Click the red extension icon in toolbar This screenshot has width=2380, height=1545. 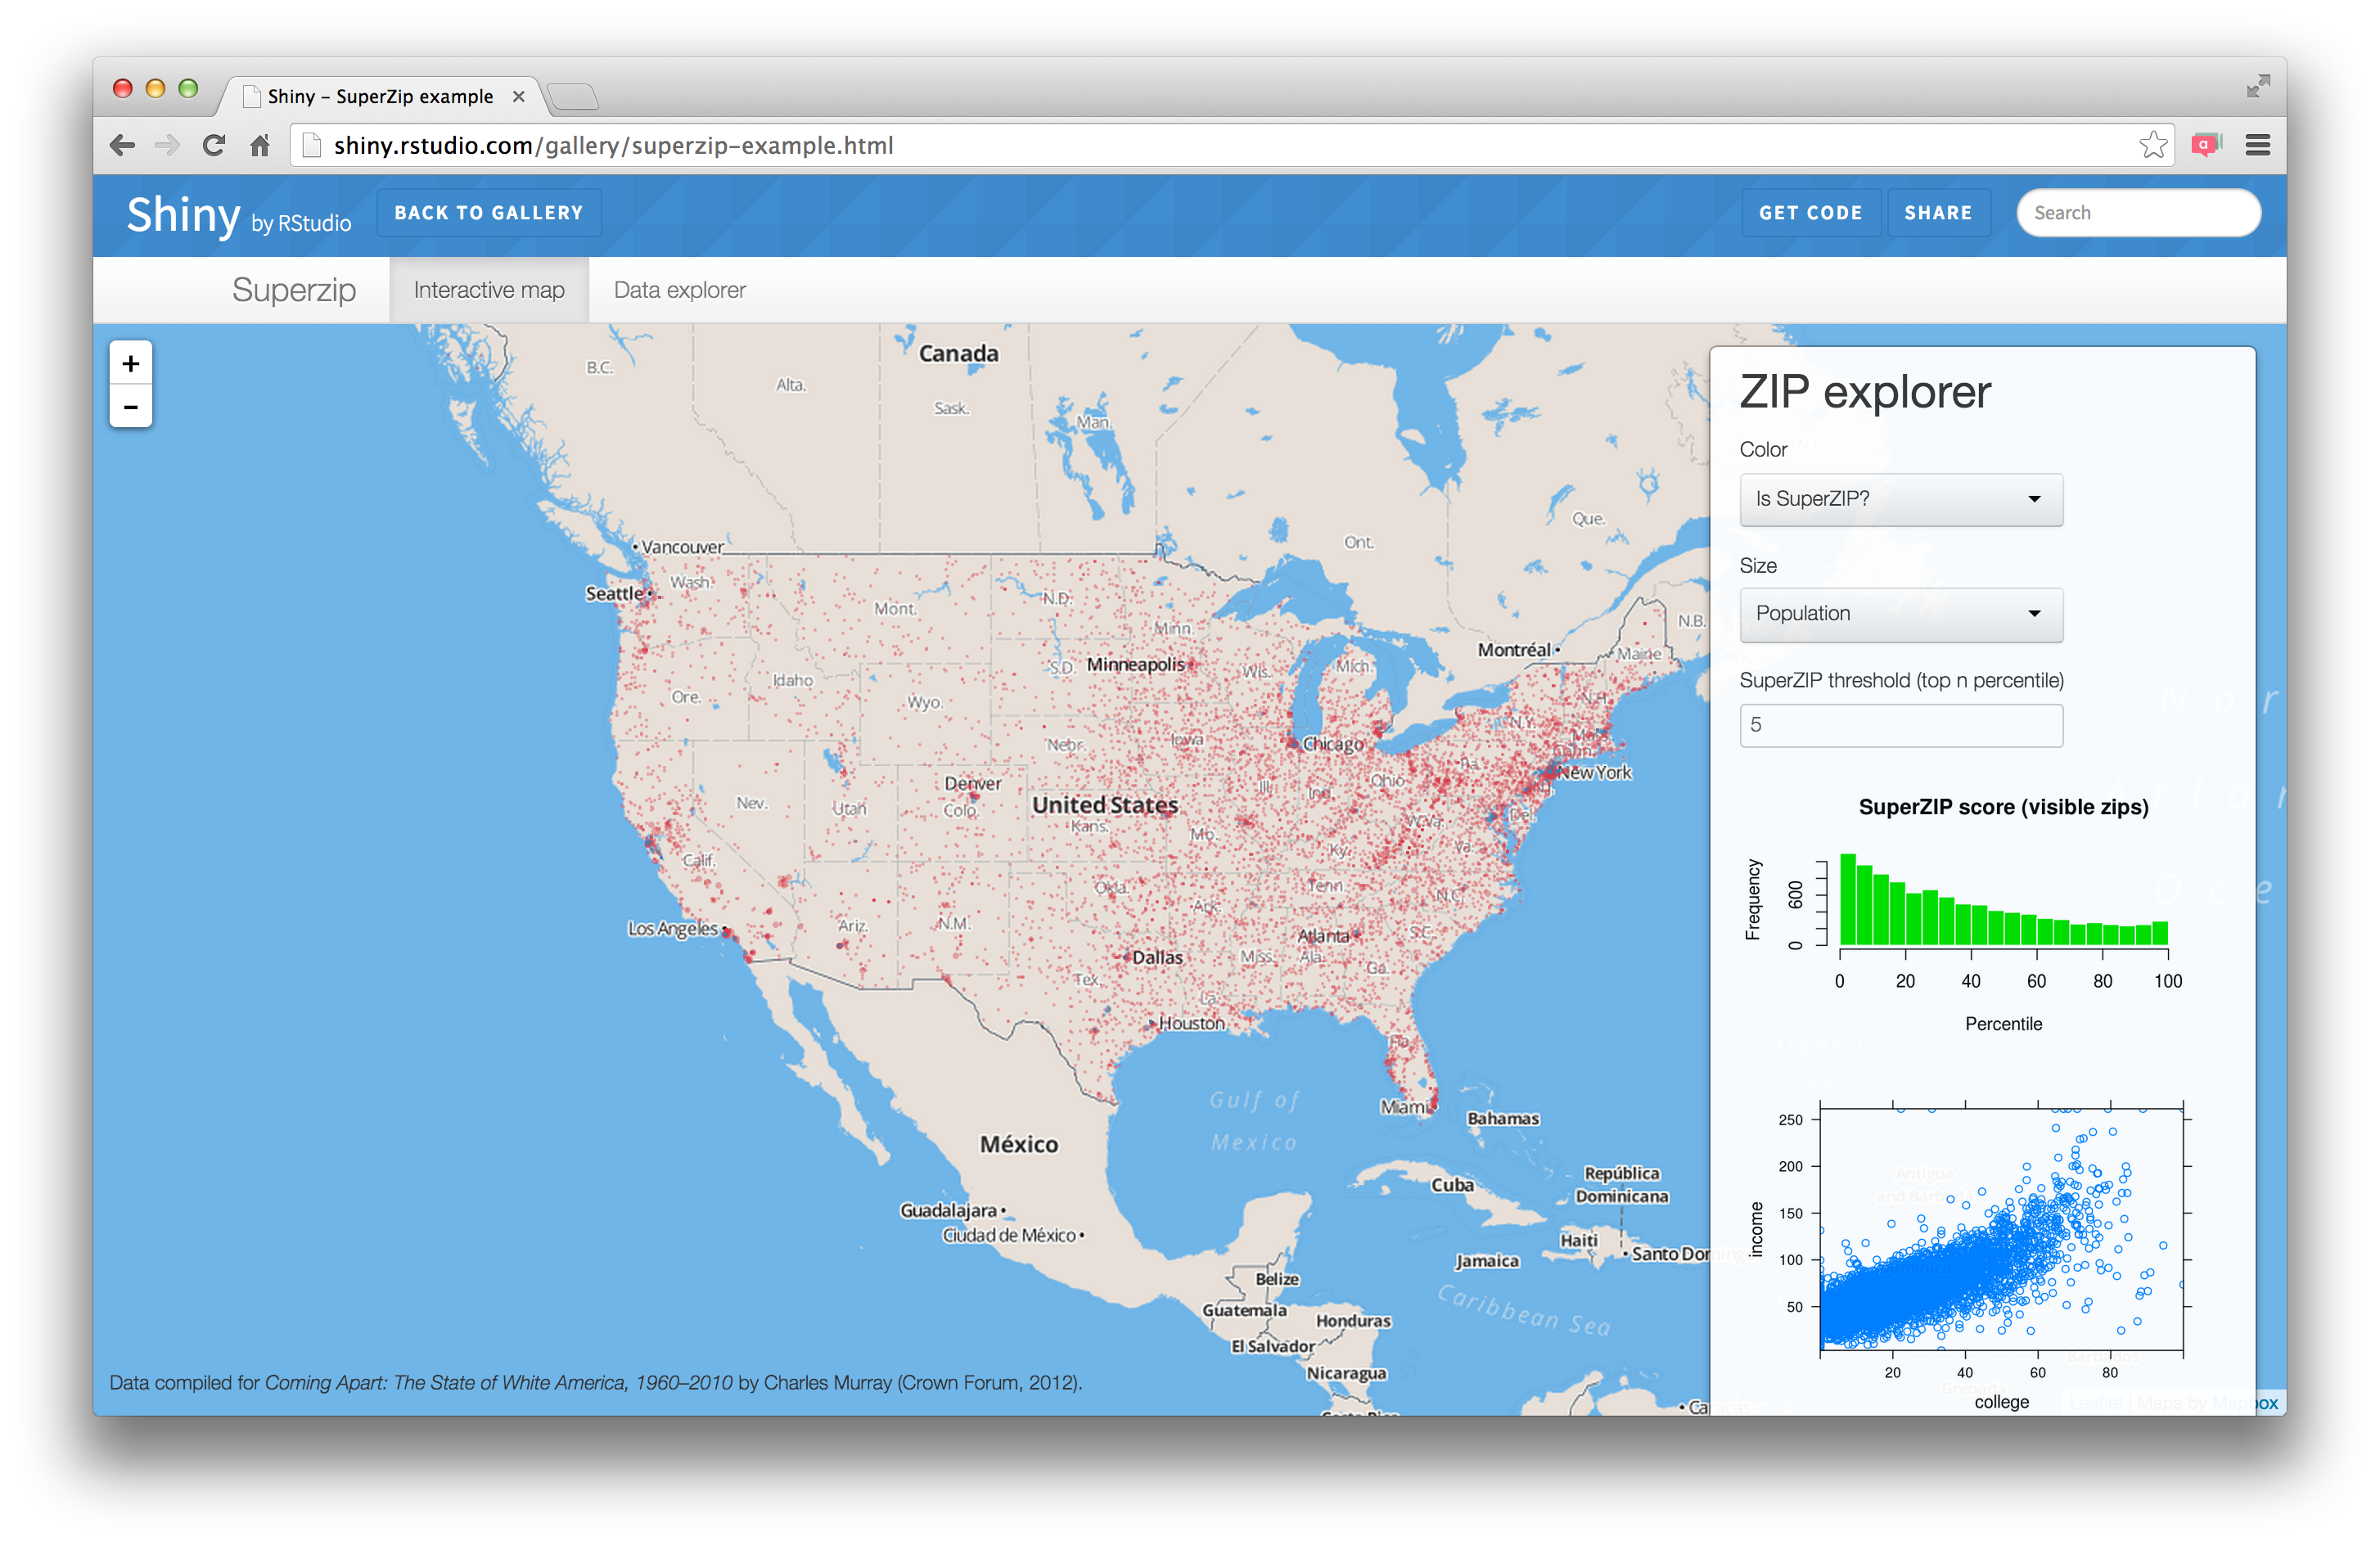(2205, 146)
